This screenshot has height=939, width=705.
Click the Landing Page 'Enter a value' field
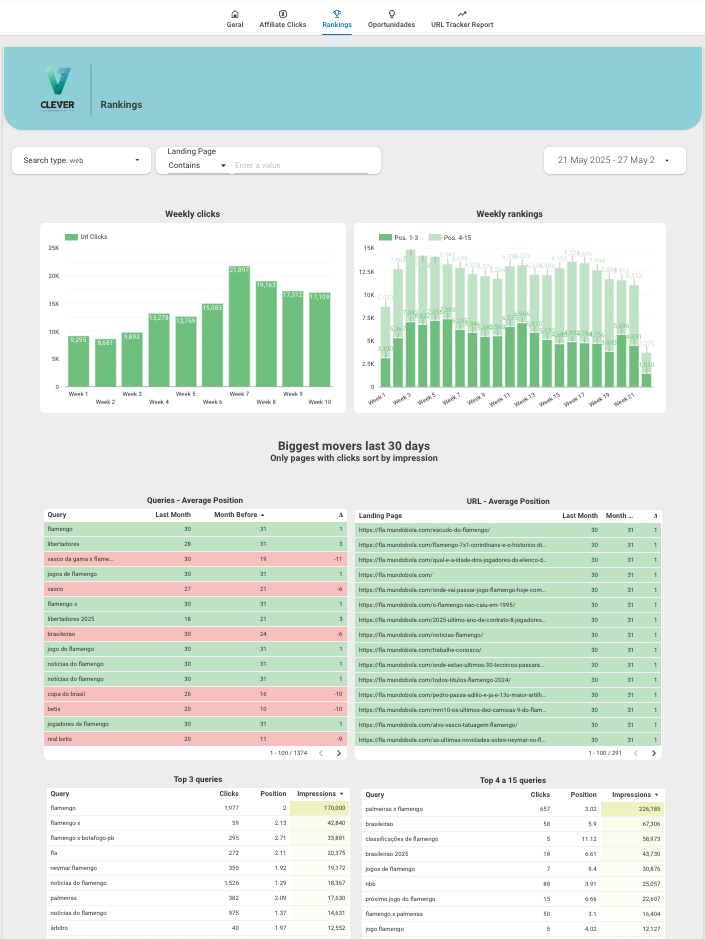coord(300,165)
